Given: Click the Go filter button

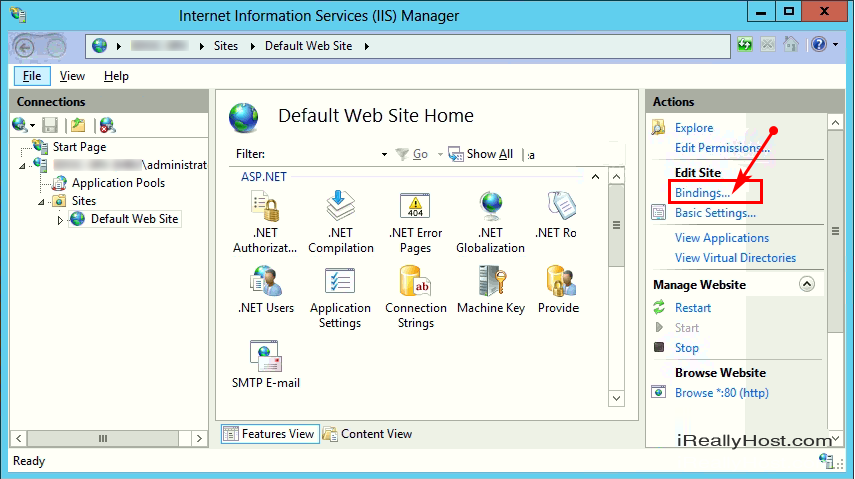Looking at the screenshot, I should (x=412, y=154).
